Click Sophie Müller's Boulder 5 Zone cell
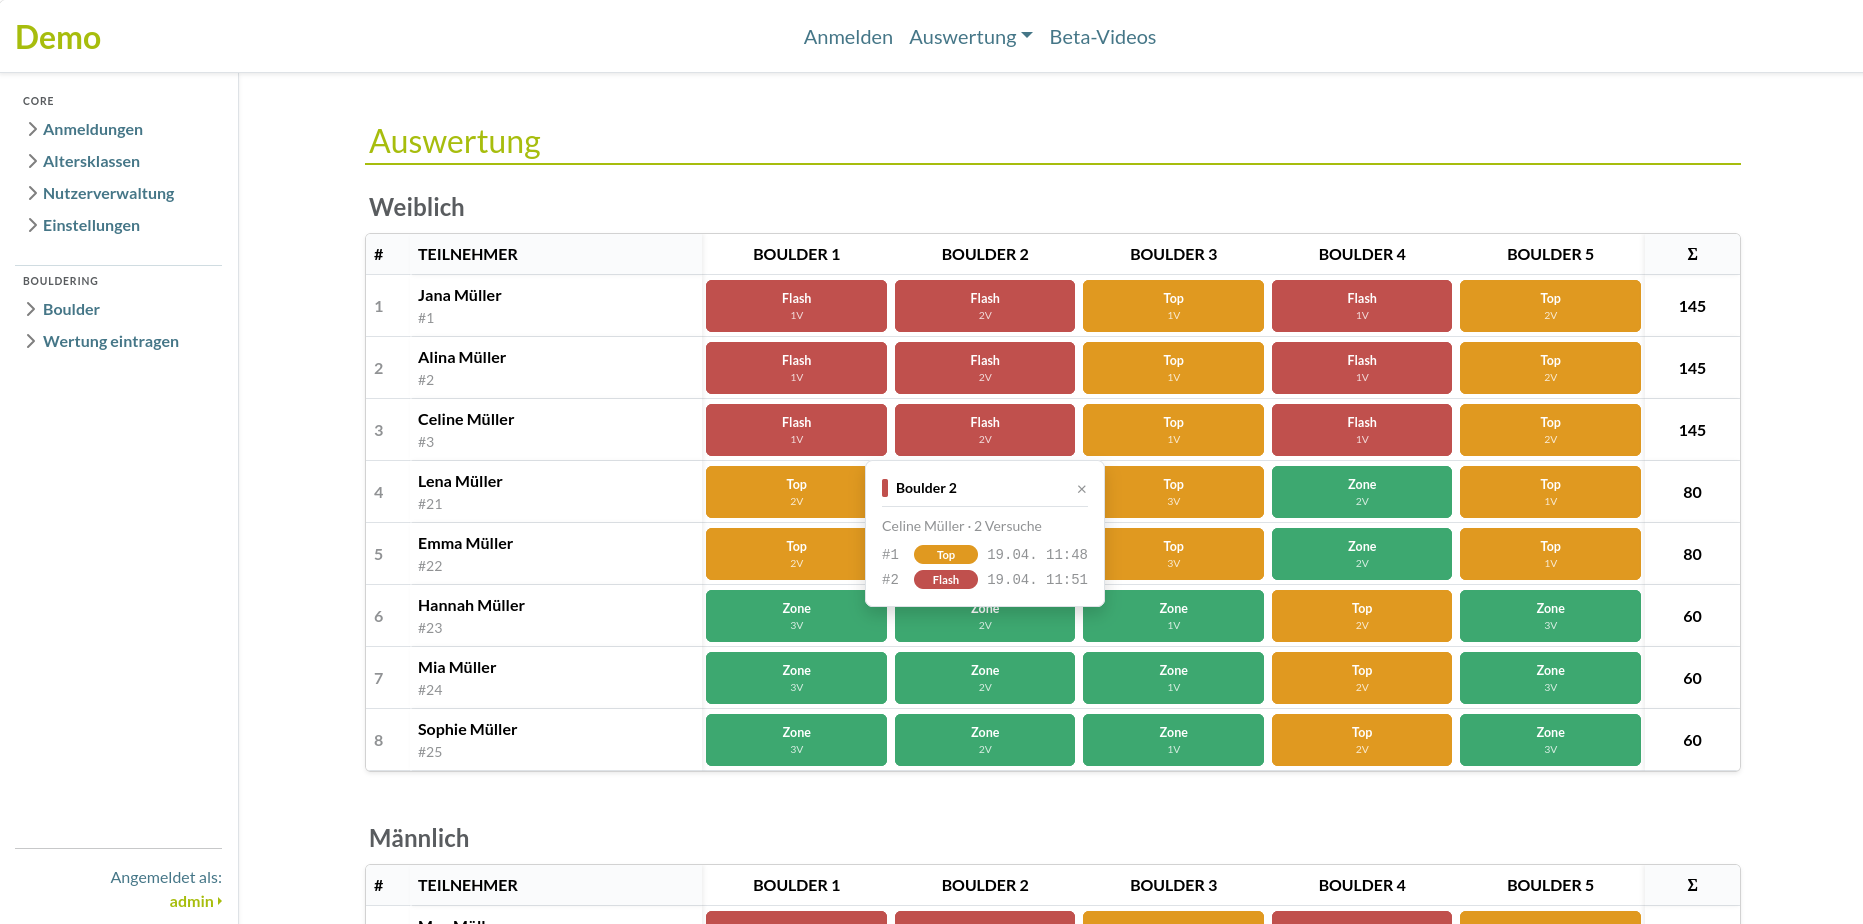 click(x=1549, y=740)
